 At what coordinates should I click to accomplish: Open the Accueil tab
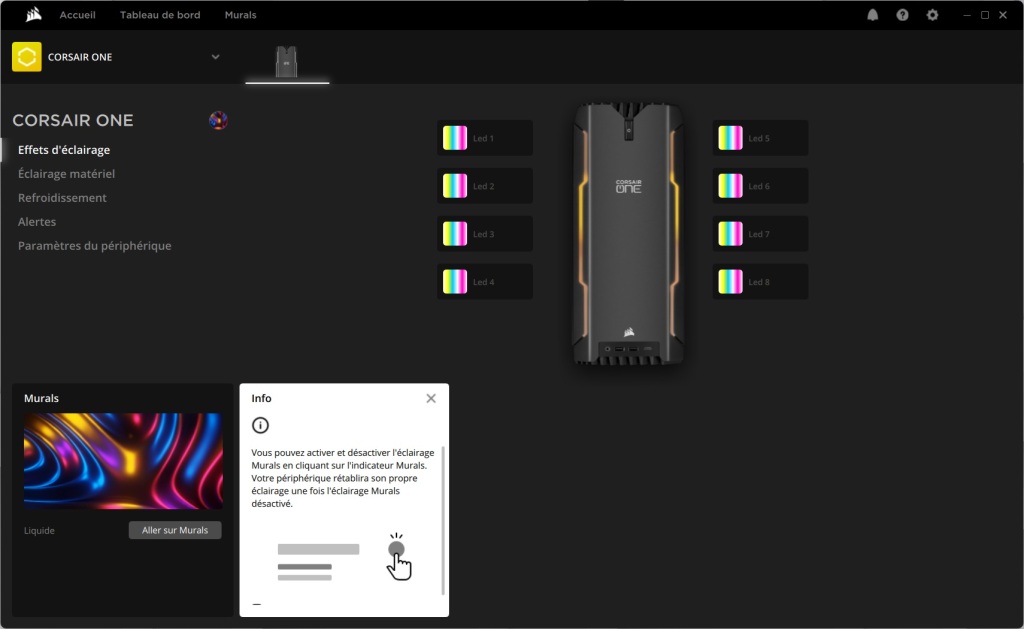point(77,15)
